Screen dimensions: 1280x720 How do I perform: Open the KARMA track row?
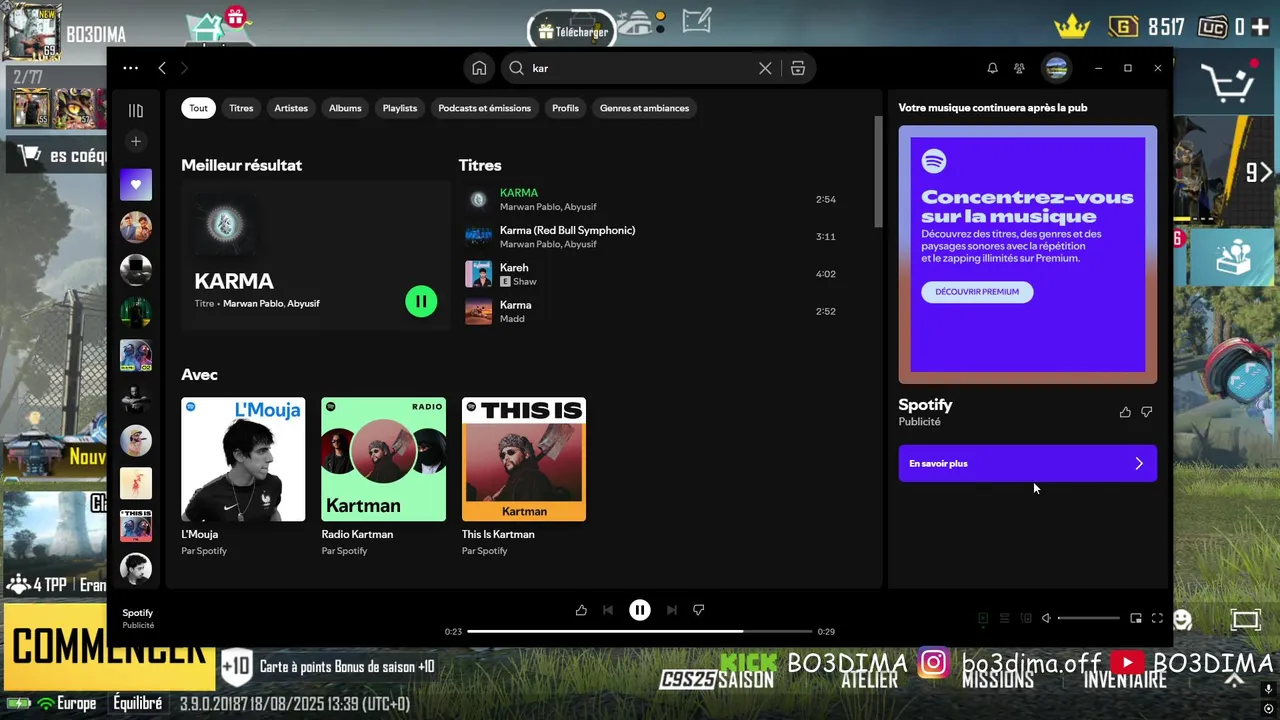coord(652,199)
